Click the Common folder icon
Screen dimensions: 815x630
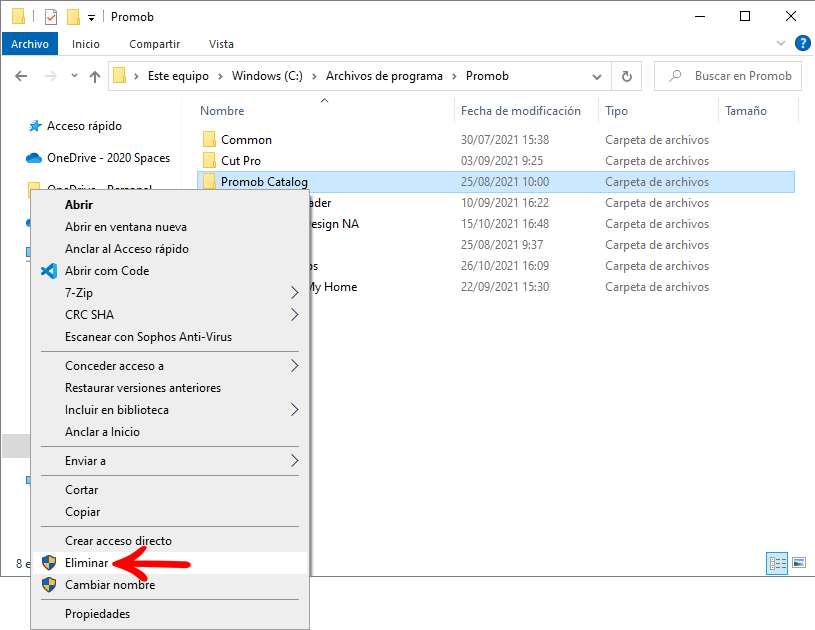pos(209,139)
